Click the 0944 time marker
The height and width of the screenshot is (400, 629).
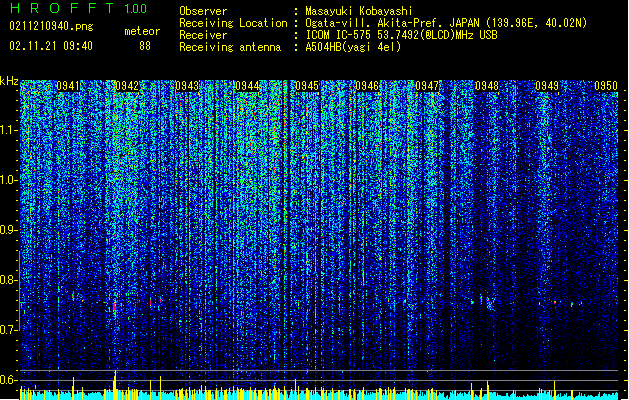click(247, 86)
